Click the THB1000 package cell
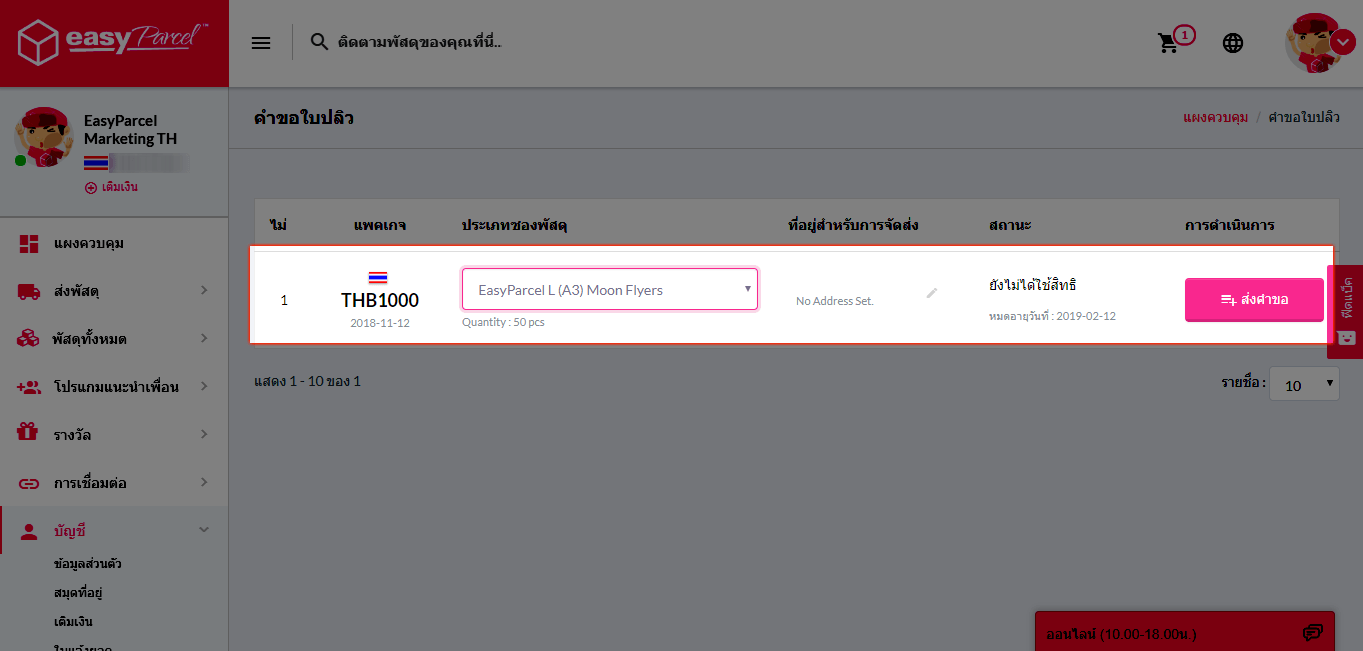This screenshot has width=1363, height=651. [380, 299]
